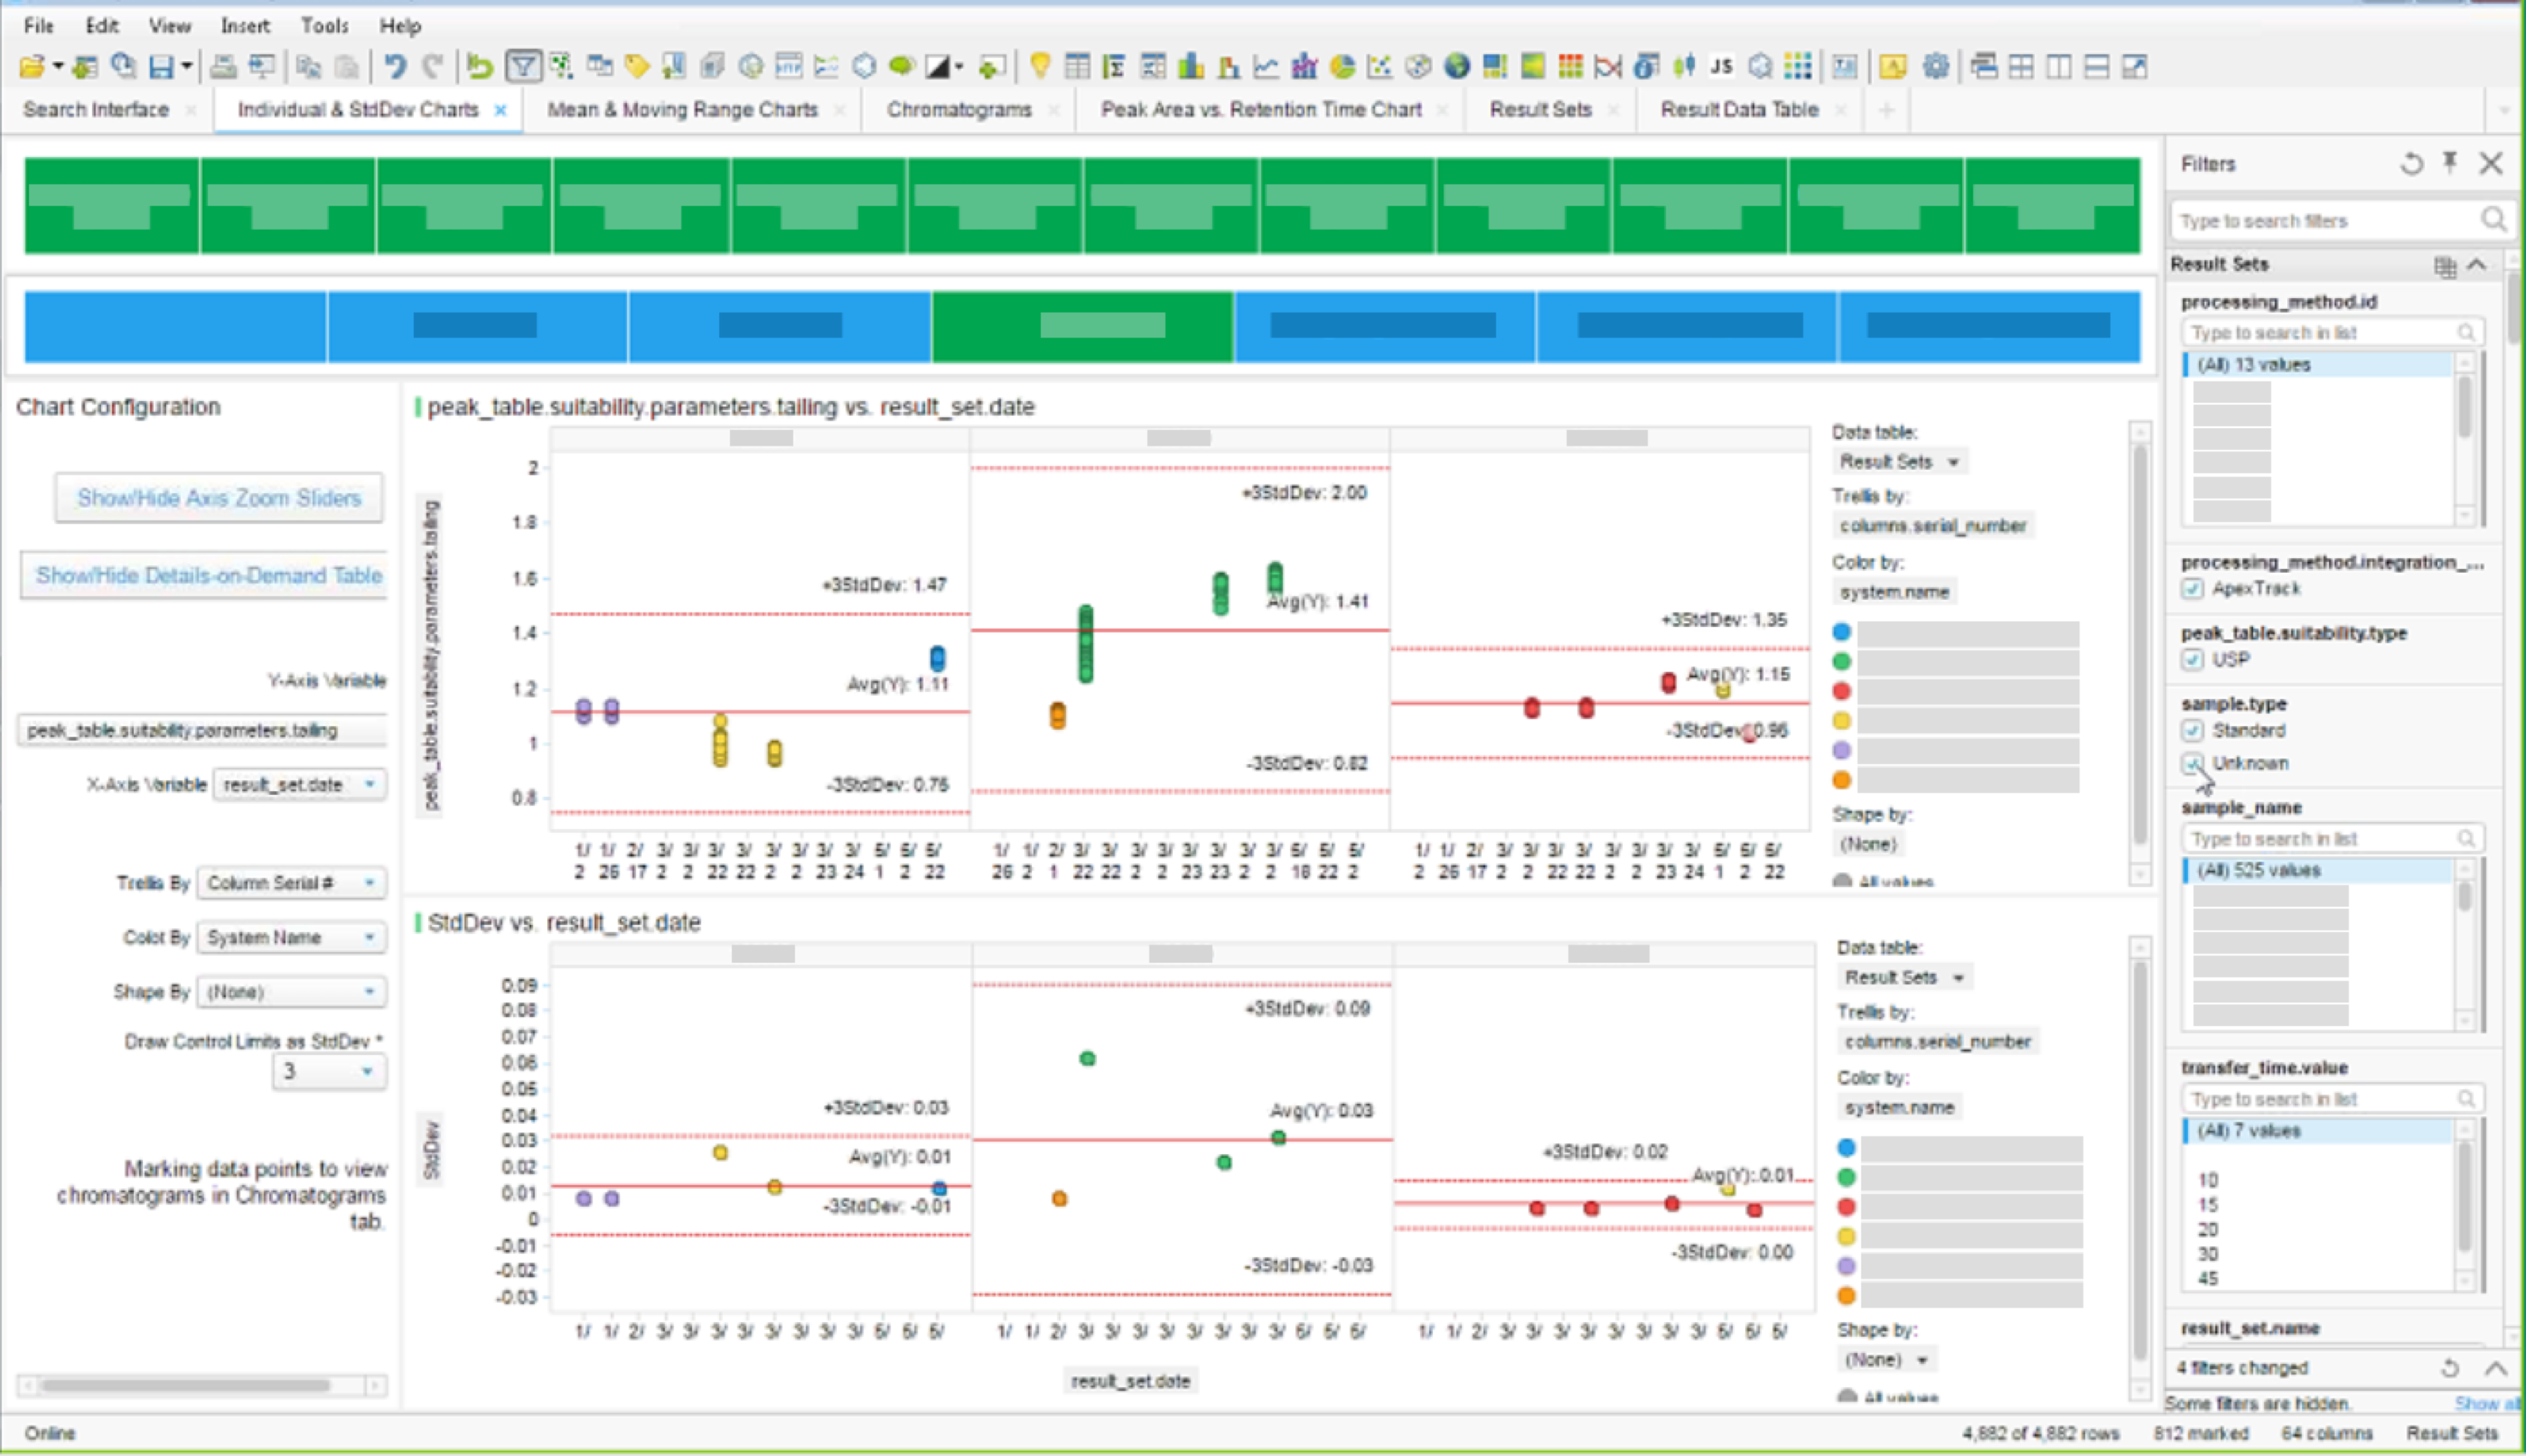
Task: Click Show/Hide Details-on-Demand Table button
Action: click(208, 576)
